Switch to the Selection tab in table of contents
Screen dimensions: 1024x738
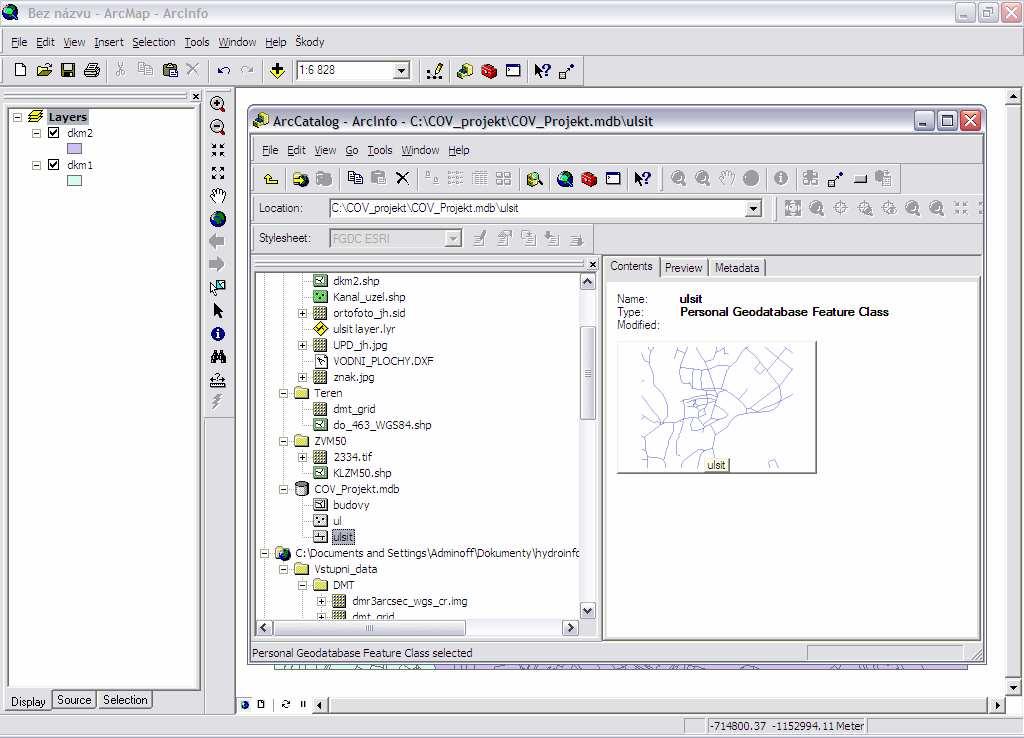[125, 700]
